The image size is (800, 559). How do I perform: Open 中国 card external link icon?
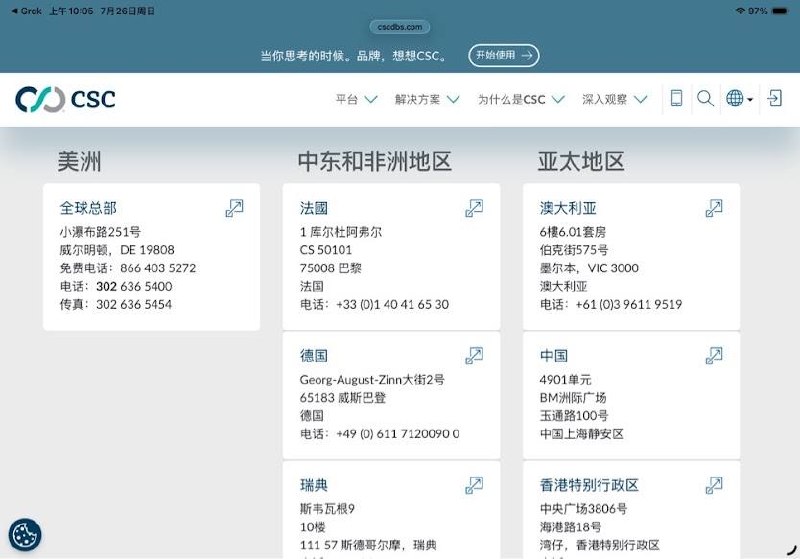point(714,355)
